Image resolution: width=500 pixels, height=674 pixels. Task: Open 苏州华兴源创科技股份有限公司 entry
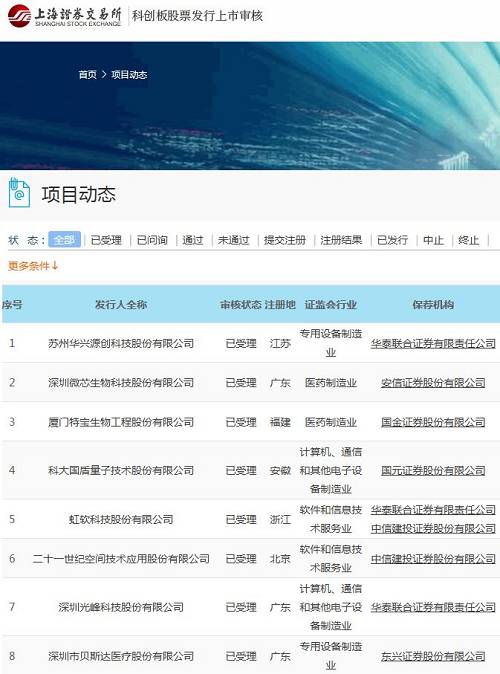point(121,343)
